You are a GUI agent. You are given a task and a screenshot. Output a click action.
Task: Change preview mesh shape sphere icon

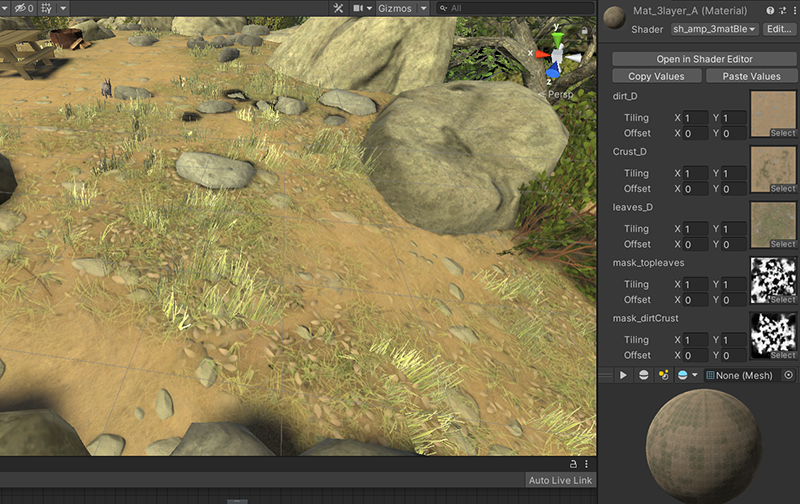pos(643,375)
